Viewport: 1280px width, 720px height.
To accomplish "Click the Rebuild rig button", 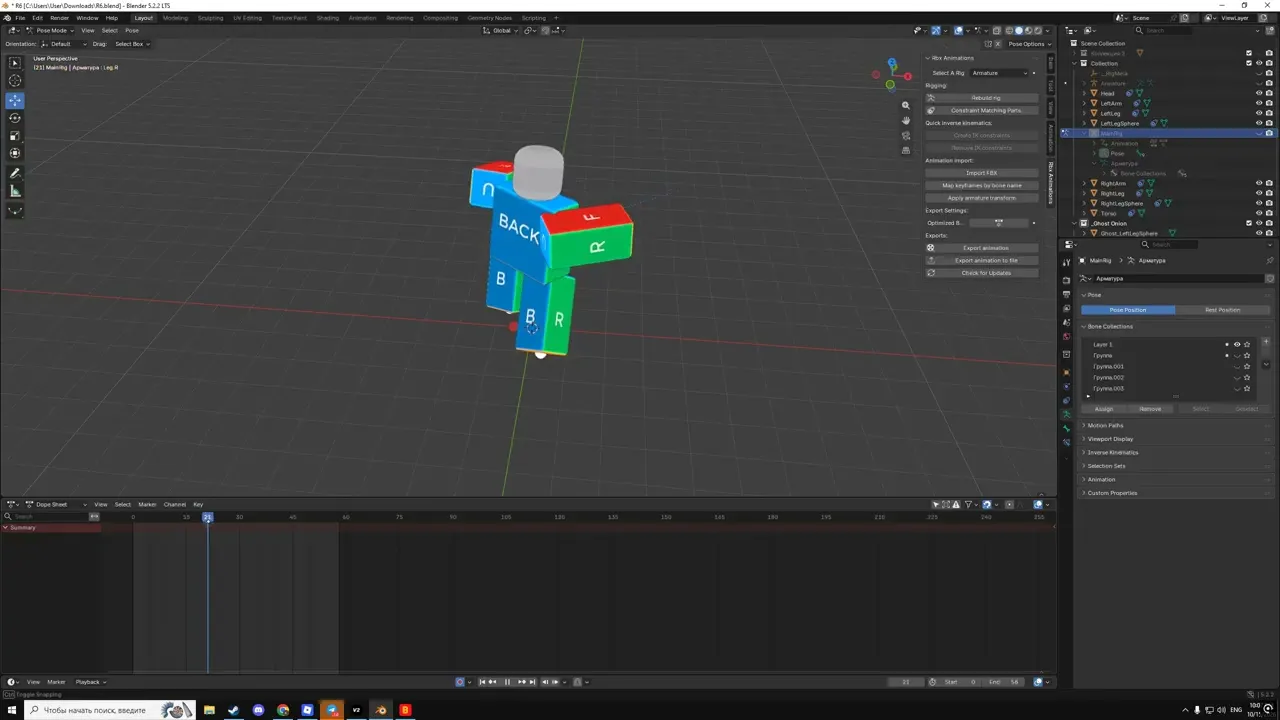I will click(982, 98).
